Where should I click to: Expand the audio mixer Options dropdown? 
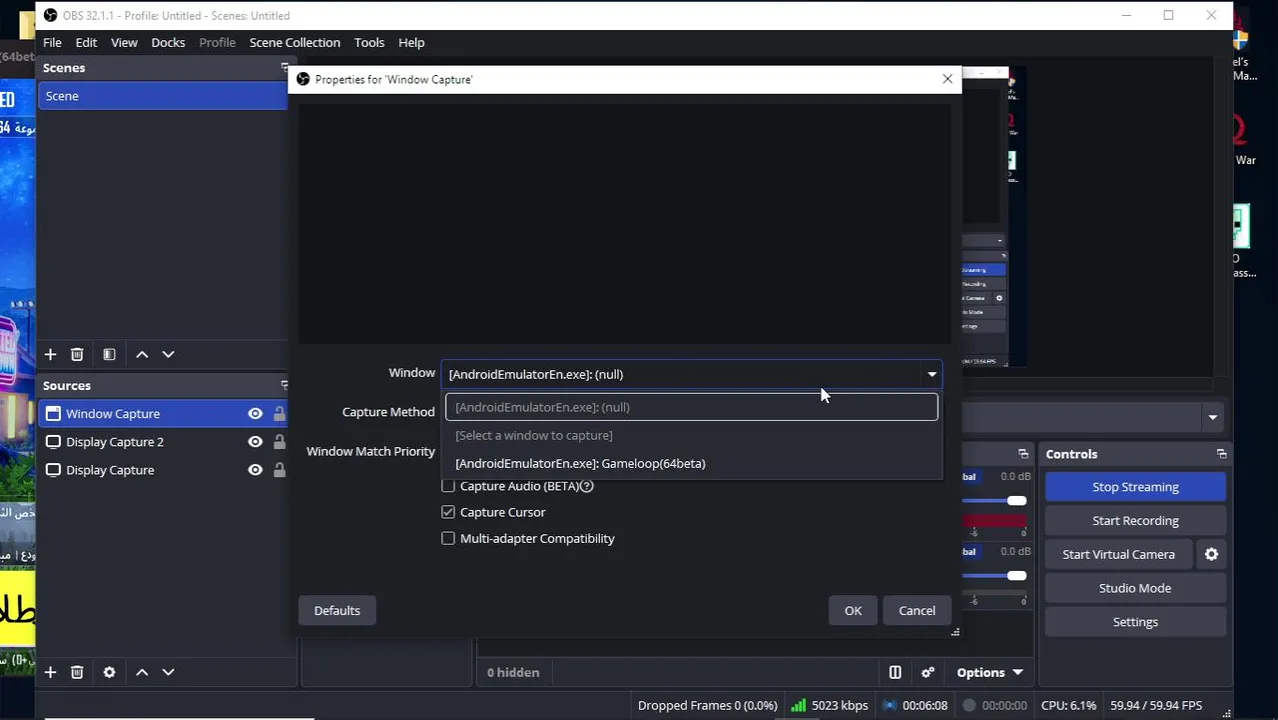[x=989, y=672]
